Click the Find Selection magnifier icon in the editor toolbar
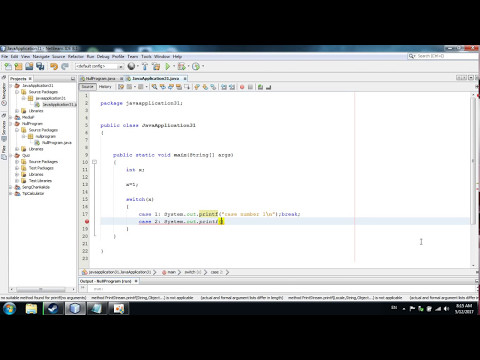The image size is (480, 360). tap(154, 87)
